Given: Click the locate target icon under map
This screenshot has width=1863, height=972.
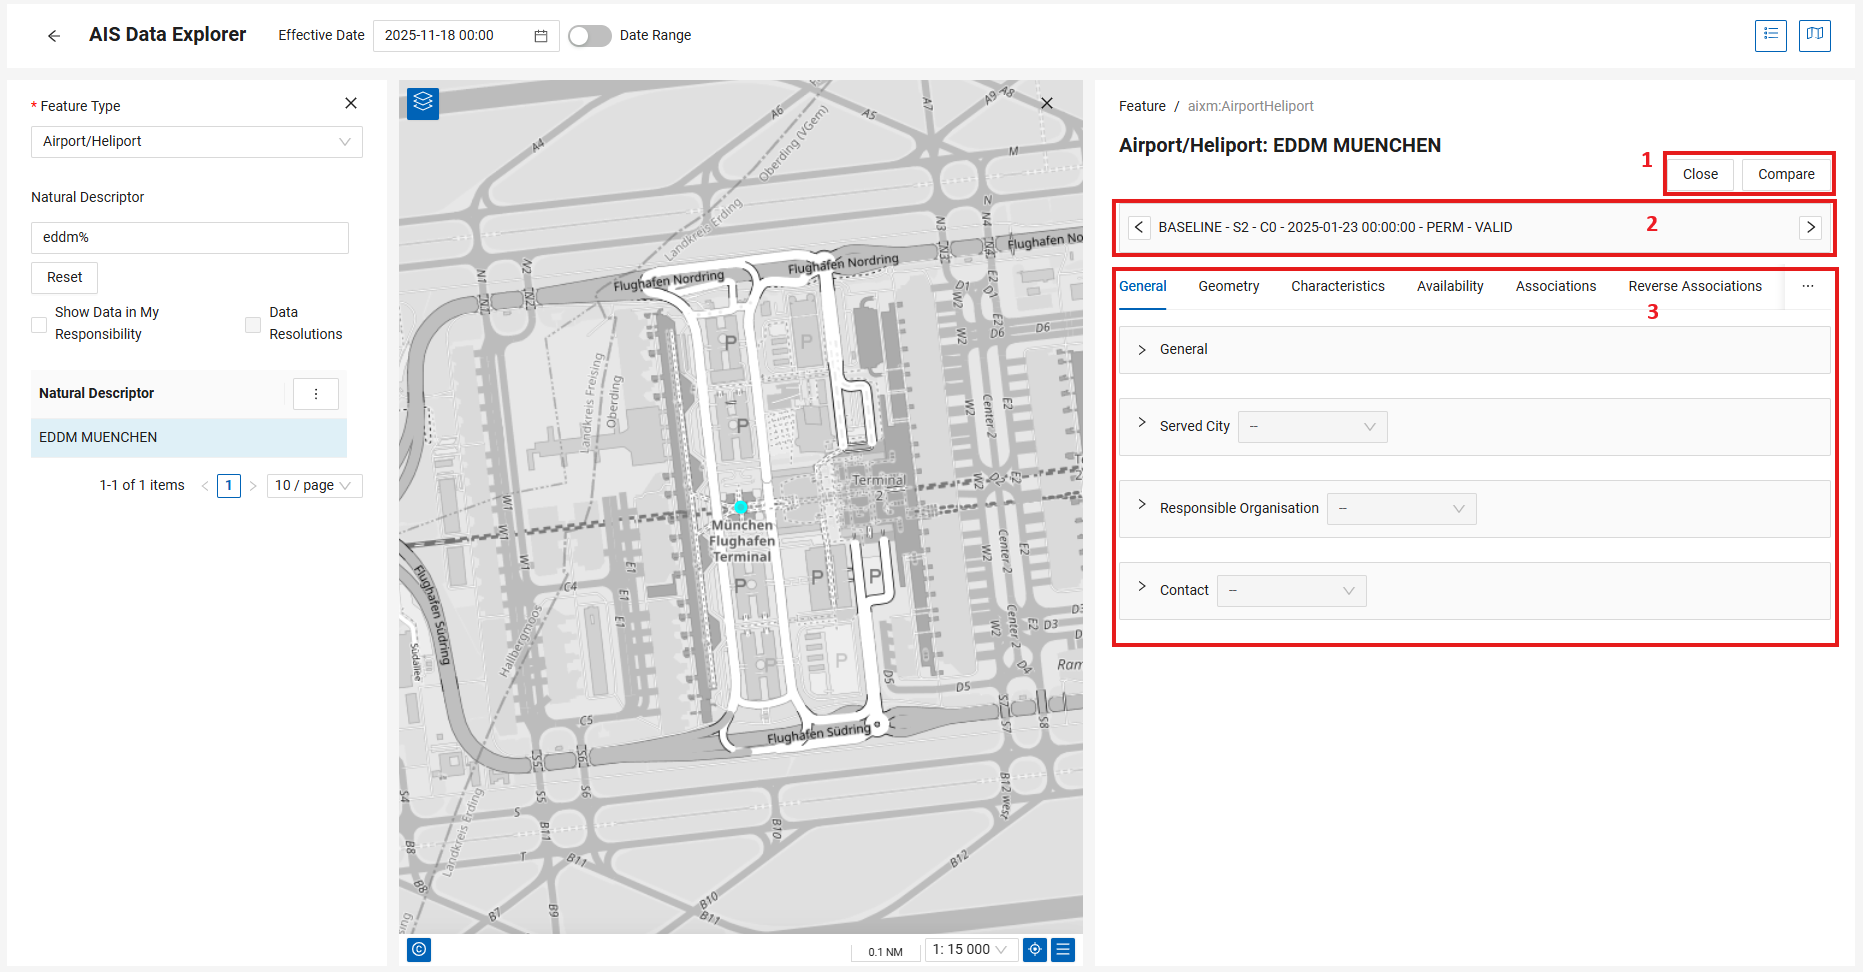Looking at the screenshot, I should click(1035, 949).
